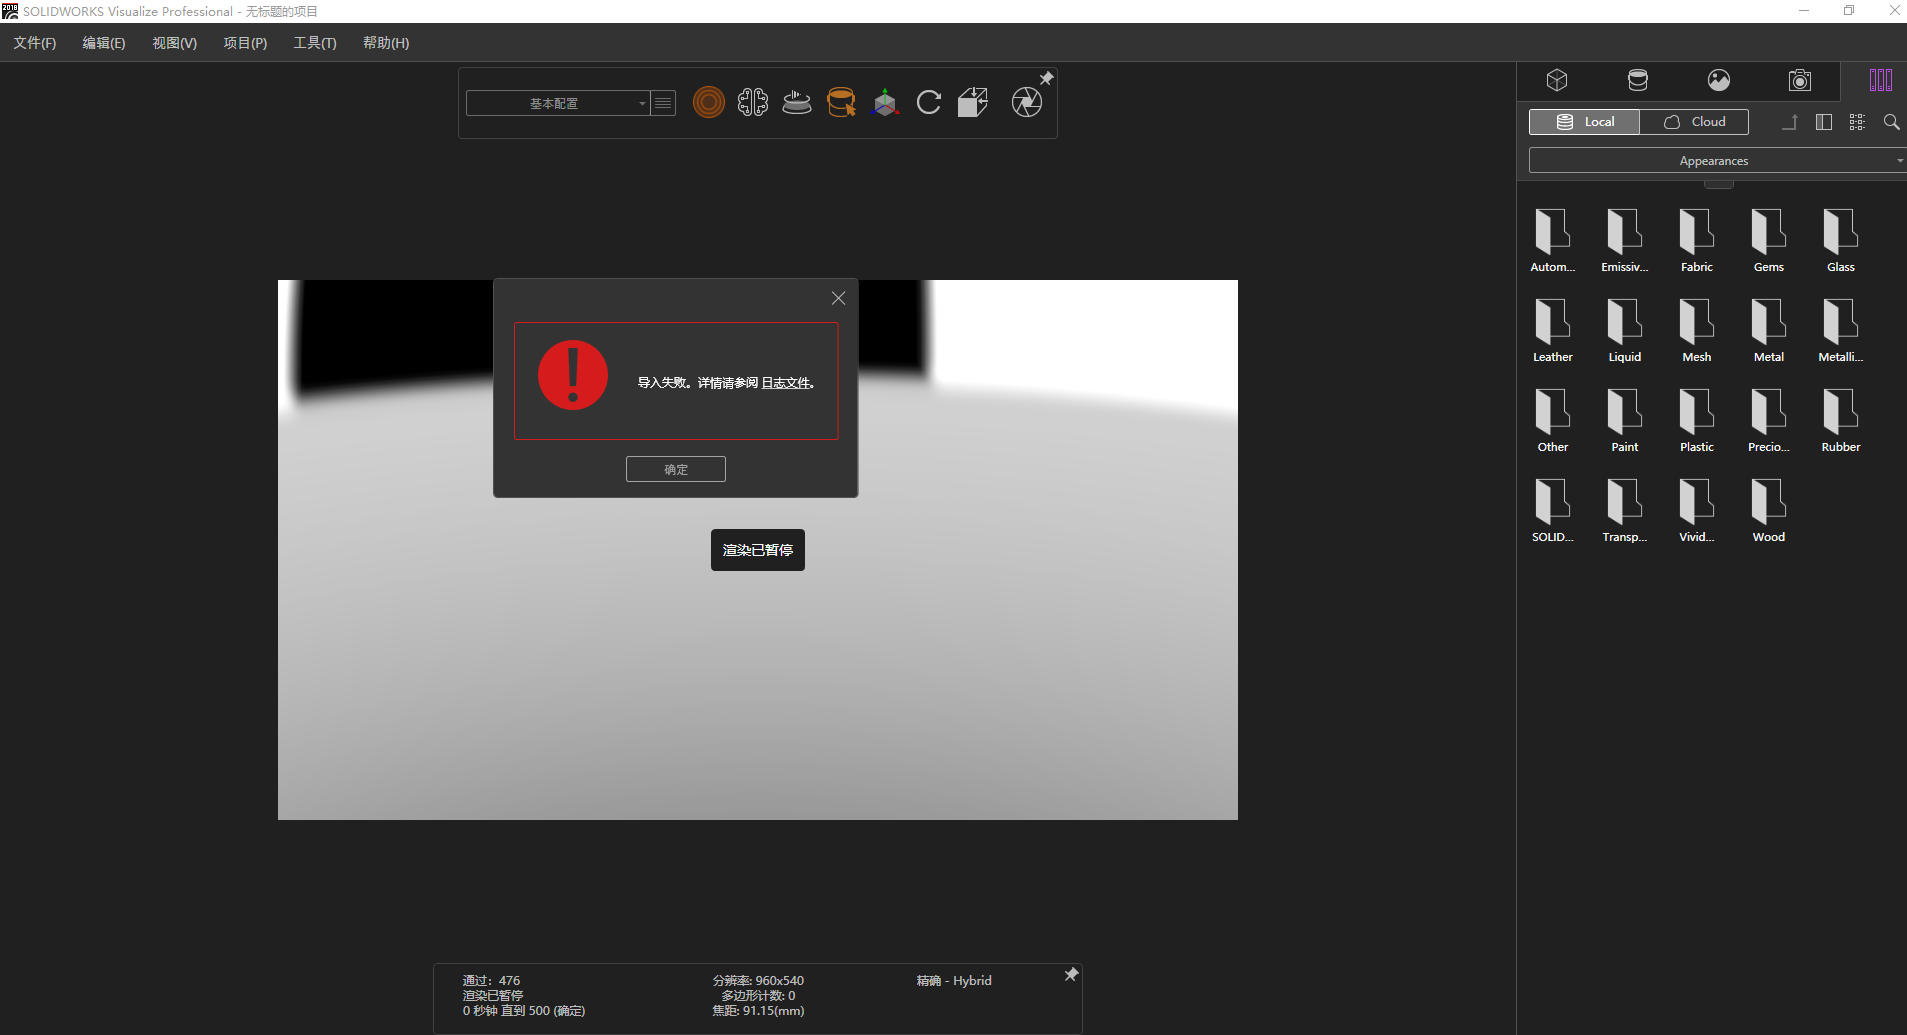Open the Scenes environment tab

1719,80
